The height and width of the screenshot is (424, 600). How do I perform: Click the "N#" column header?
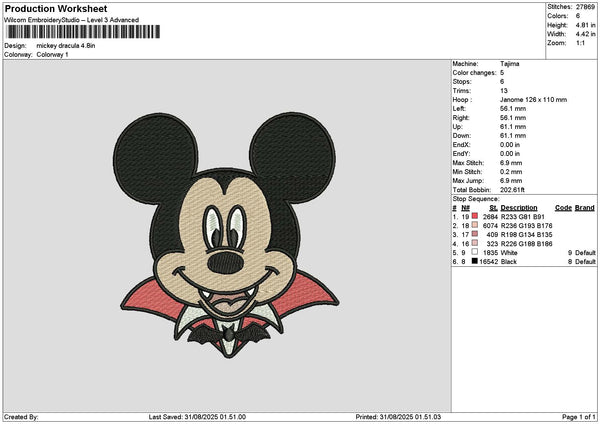[465, 208]
